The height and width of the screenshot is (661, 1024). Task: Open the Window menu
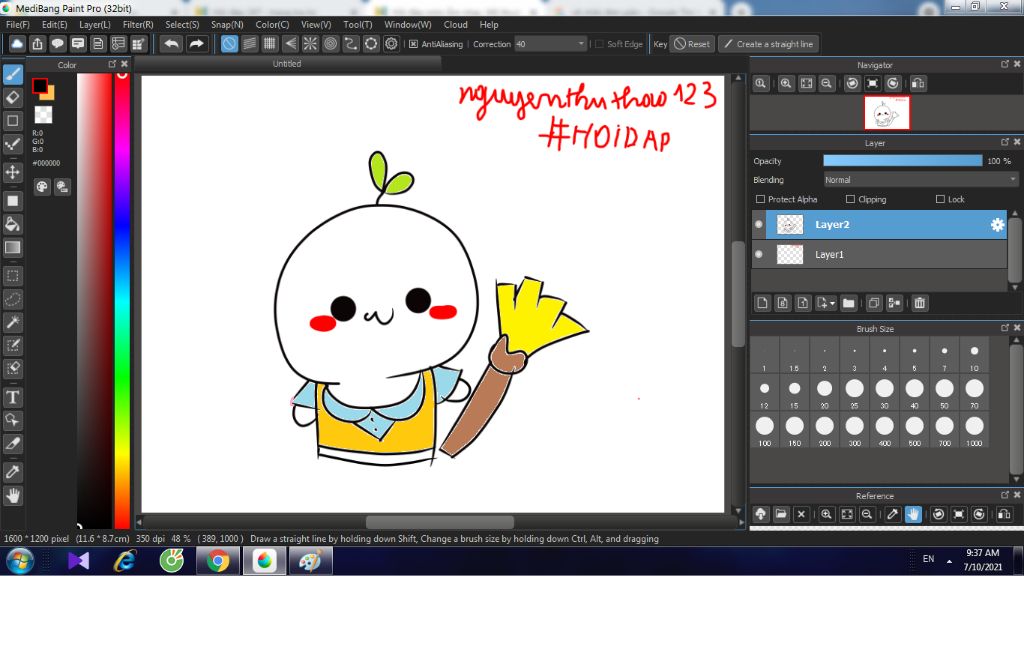(408, 25)
